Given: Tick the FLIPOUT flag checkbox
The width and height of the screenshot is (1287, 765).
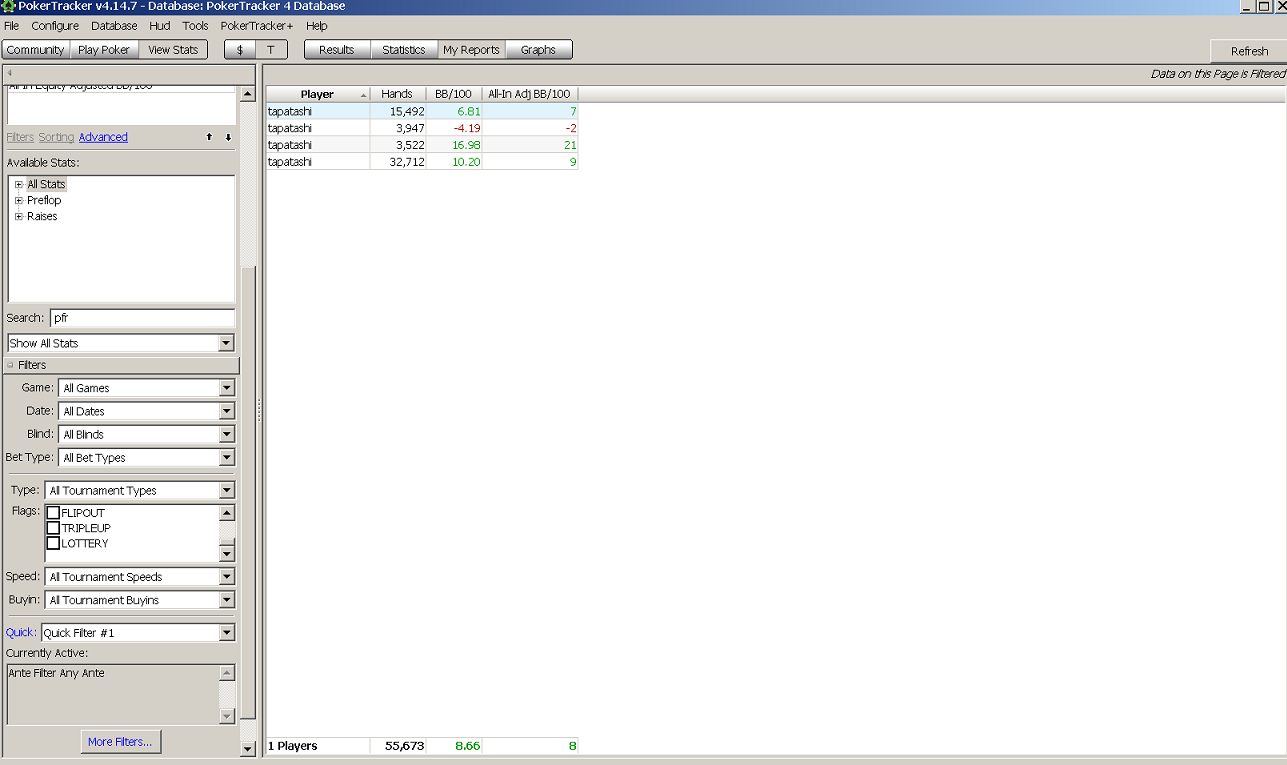Looking at the screenshot, I should coord(54,513).
